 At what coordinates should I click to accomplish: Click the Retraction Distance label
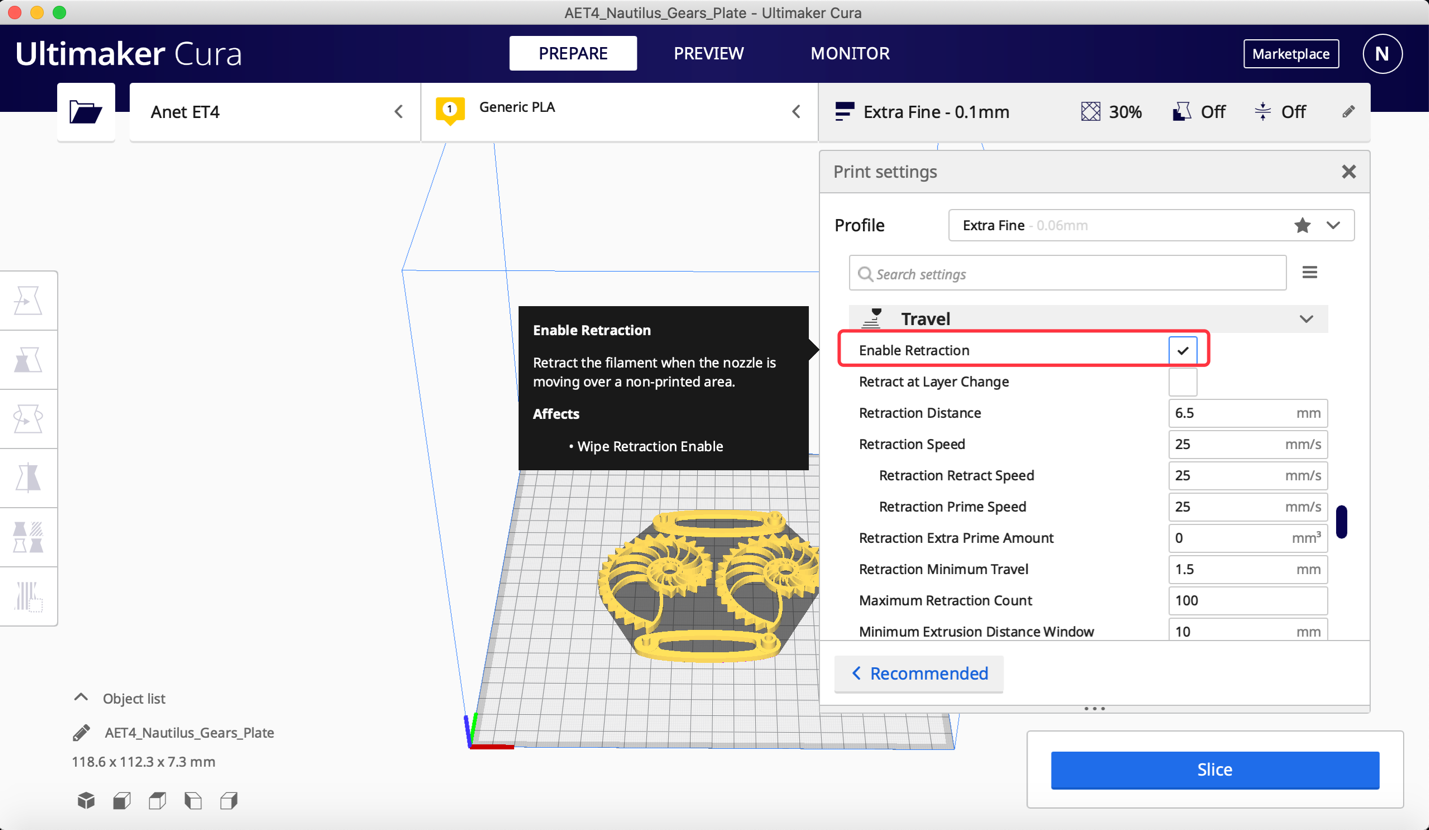pyautogui.click(x=920, y=413)
